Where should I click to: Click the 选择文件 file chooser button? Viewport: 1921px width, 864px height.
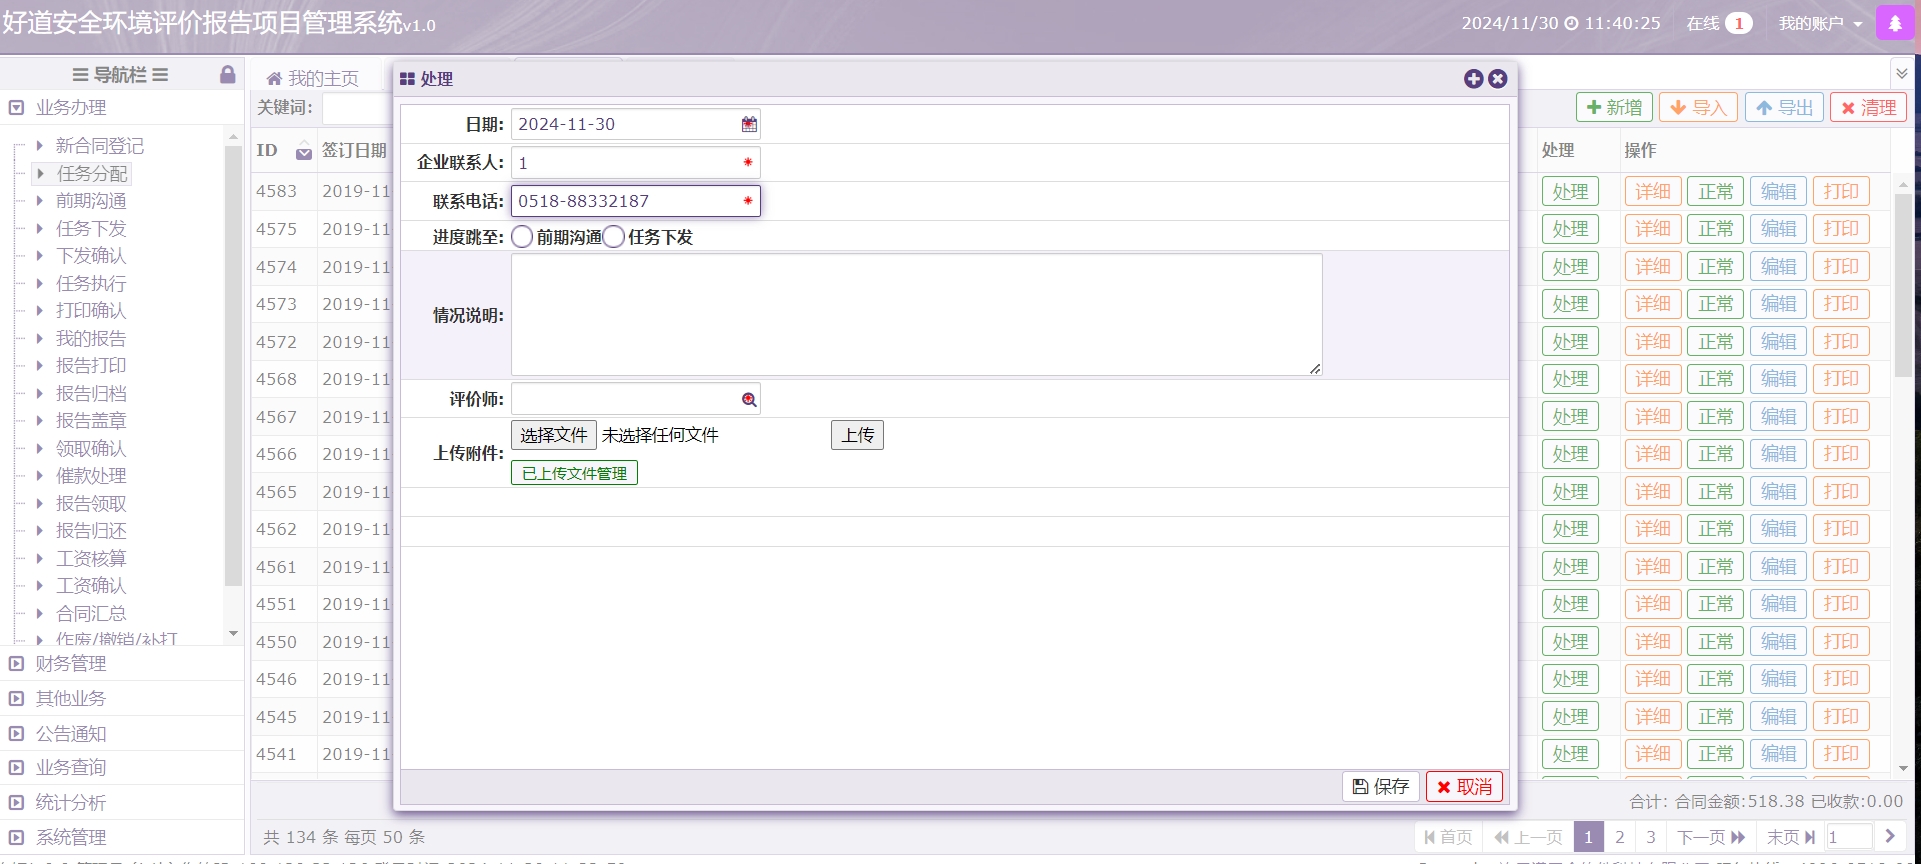(x=554, y=435)
